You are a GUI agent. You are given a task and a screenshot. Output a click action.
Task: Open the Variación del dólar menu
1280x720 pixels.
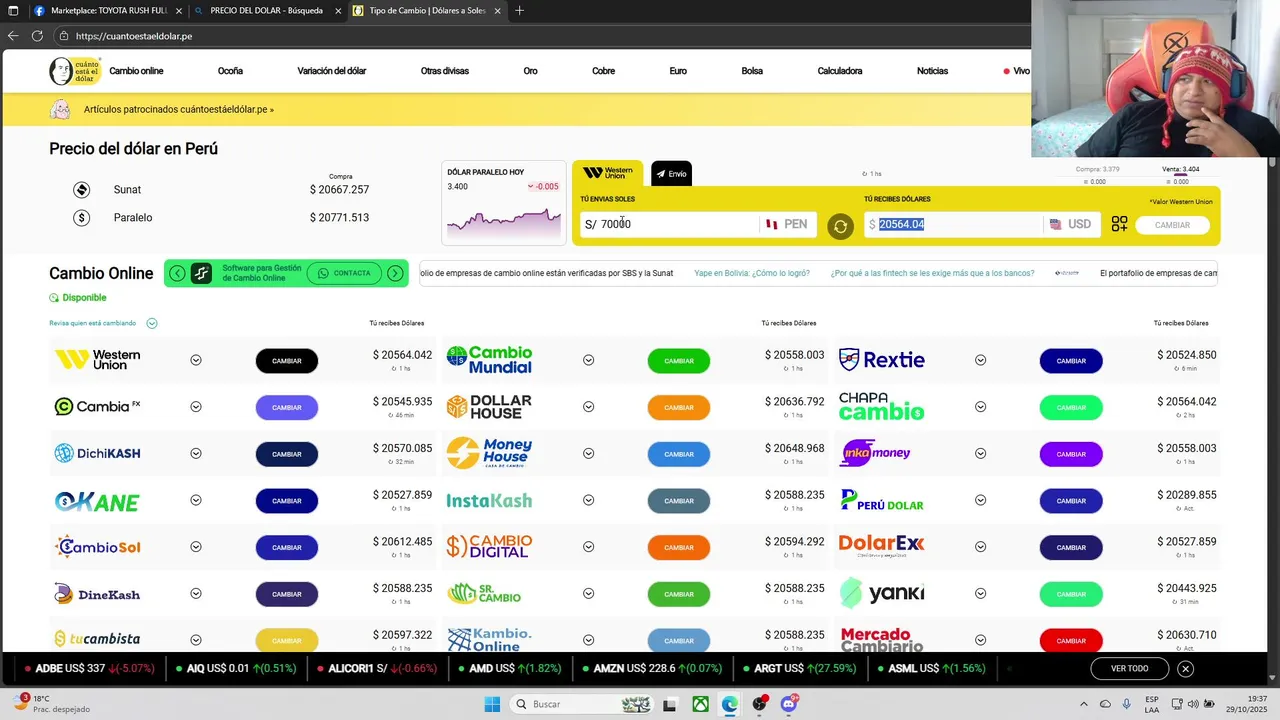pyautogui.click(x=331, y=71)
